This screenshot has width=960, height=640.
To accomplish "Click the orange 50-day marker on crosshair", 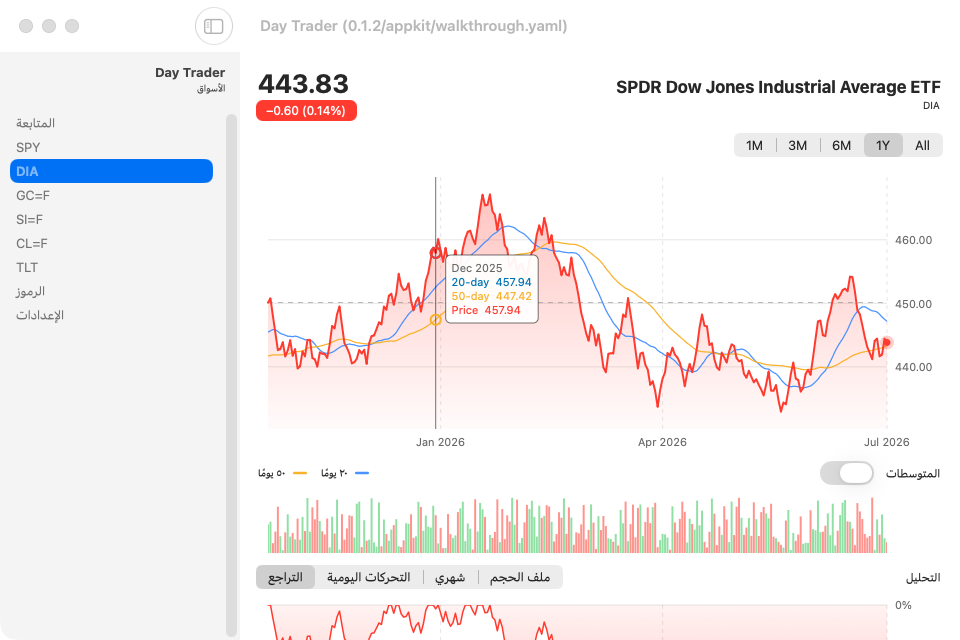I will (x=435, y=320).
